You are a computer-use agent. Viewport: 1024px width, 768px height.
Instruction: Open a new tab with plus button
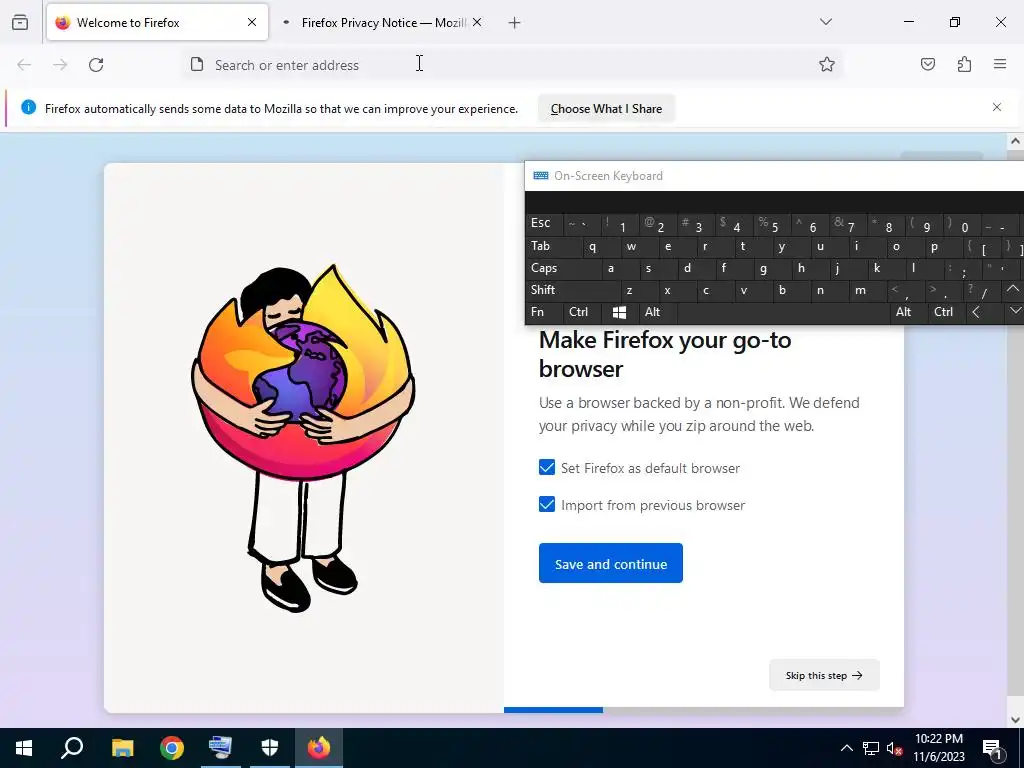pos(515,23)
